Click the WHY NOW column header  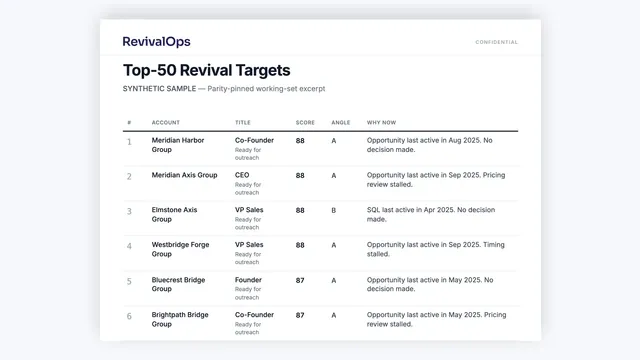tap(381, 122)
